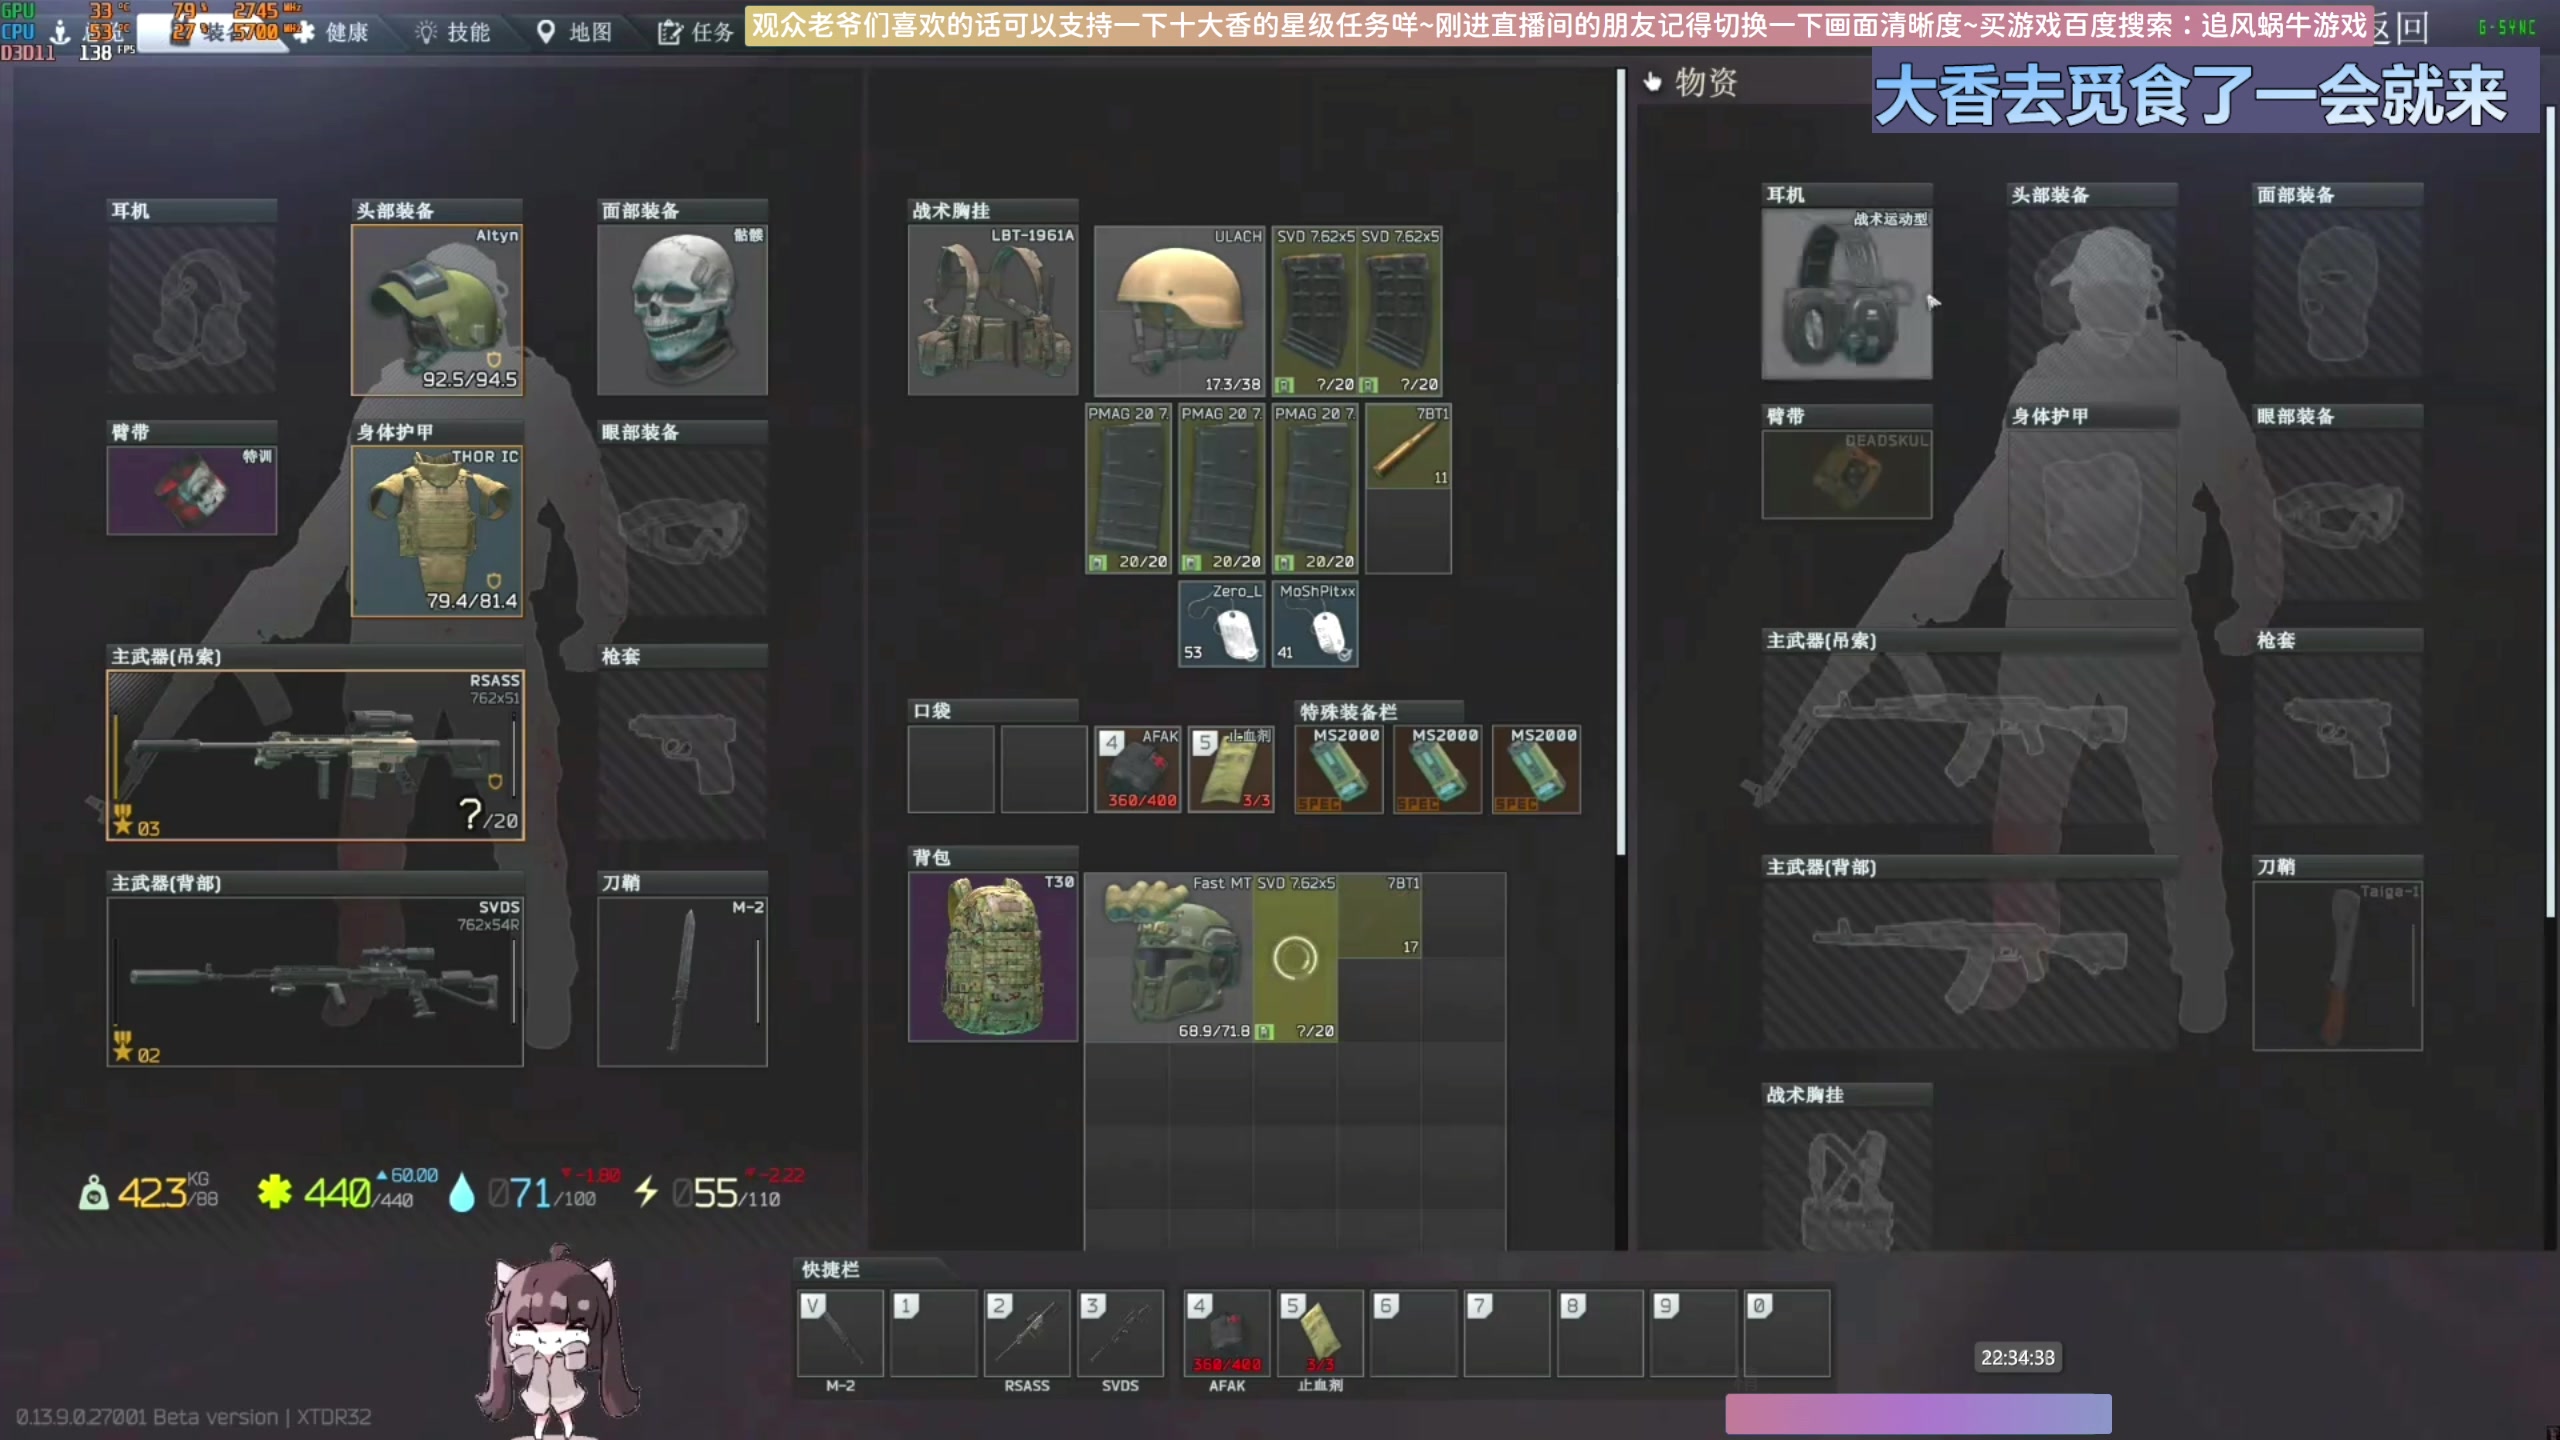Image resolution: width=2560 pixels, height=1440 pixels.
Task: Open the 地图 map tab
Action: pyautogui.click(x=576, y=32)
